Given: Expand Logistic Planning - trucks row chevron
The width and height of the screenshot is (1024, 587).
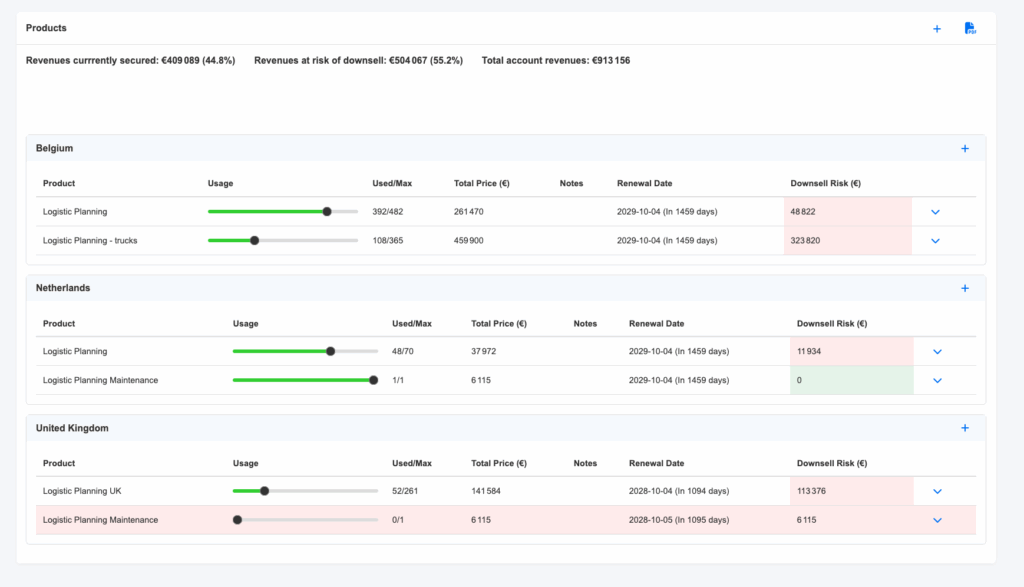Looking at the screenshot, I should pos(936,241).
